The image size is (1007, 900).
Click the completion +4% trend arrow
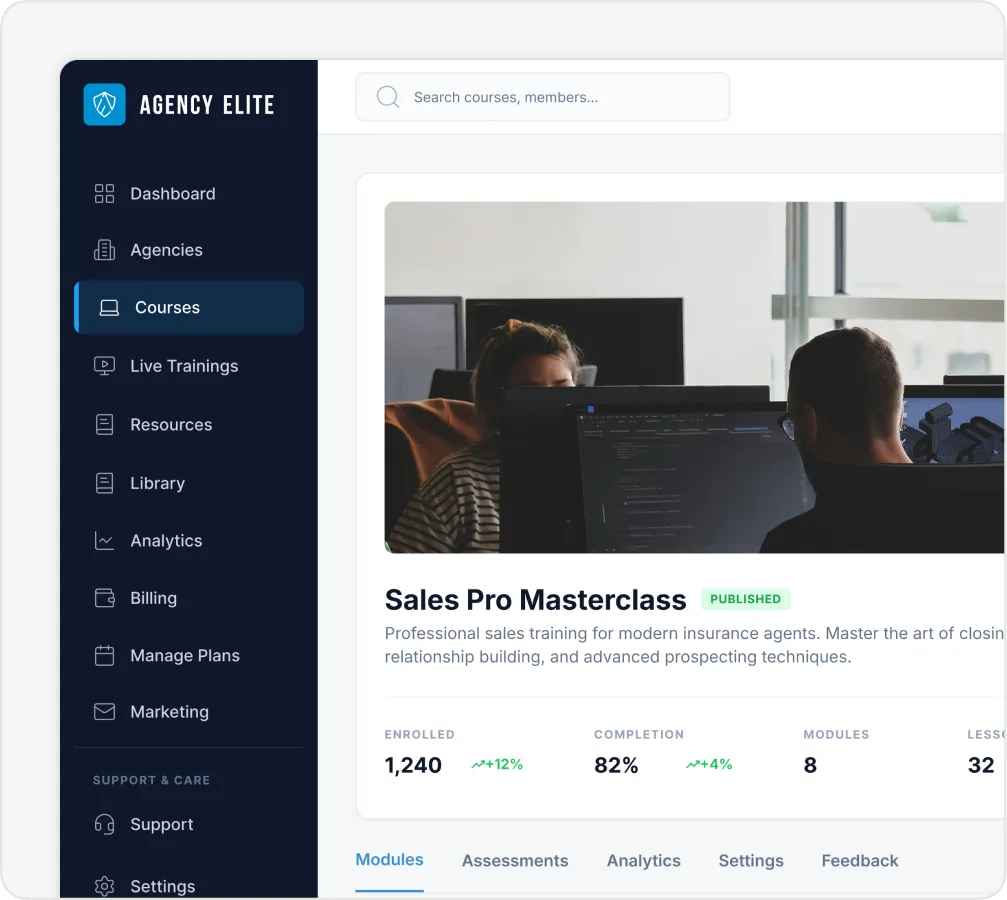click(692, 764)
